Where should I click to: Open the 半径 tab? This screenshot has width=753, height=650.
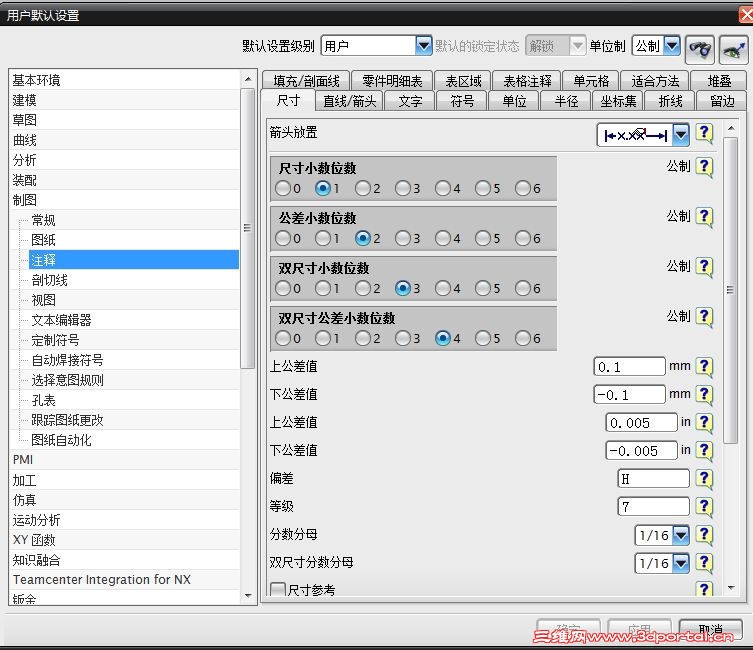pyautogui.click(x=566, y=101)
